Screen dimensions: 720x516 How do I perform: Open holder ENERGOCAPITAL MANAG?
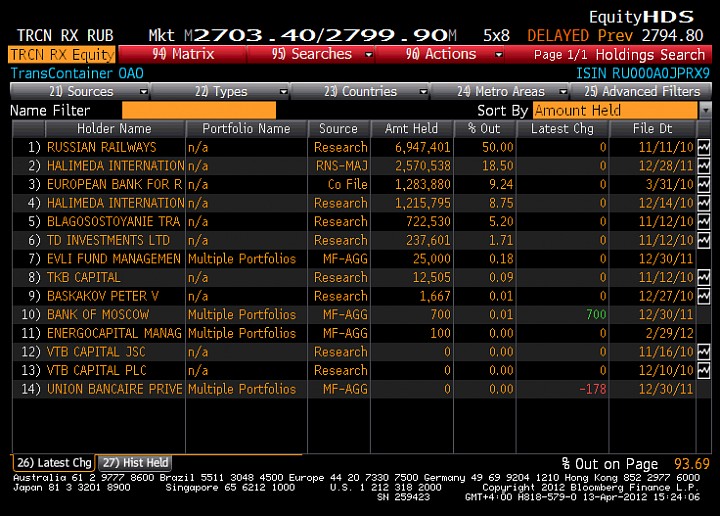114,333
